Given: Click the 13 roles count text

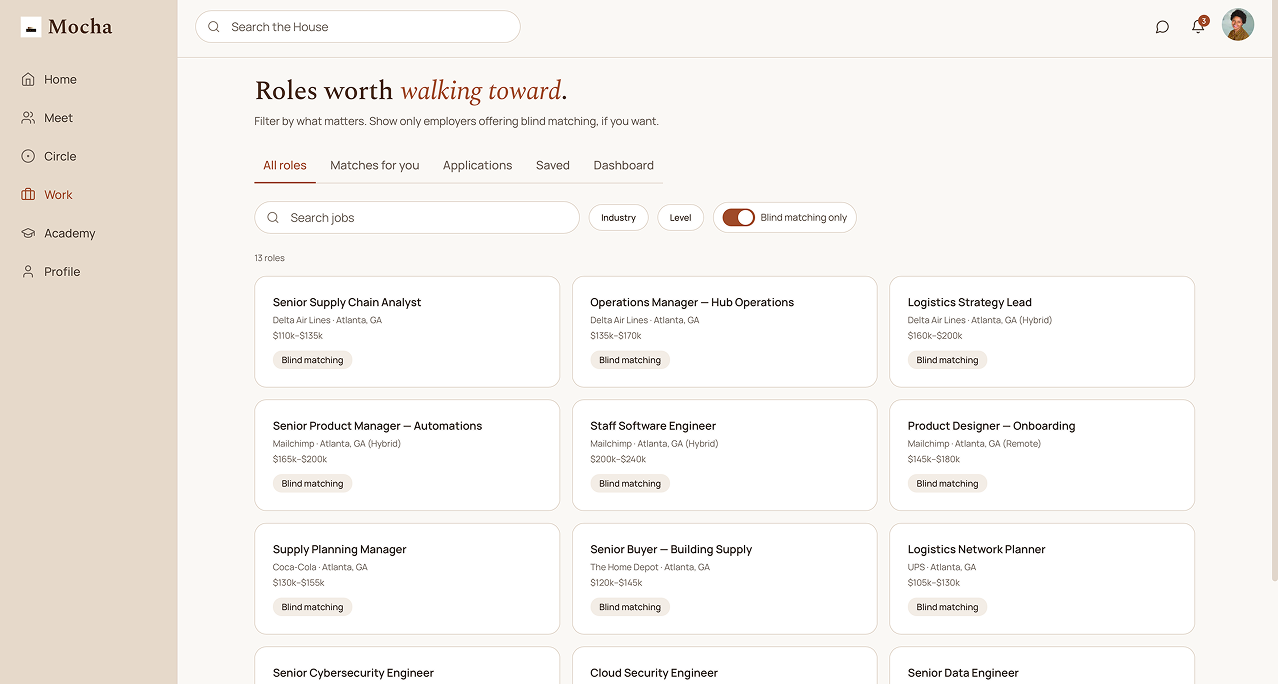Looking at the screenshot, I should click(x=270, y=258).
